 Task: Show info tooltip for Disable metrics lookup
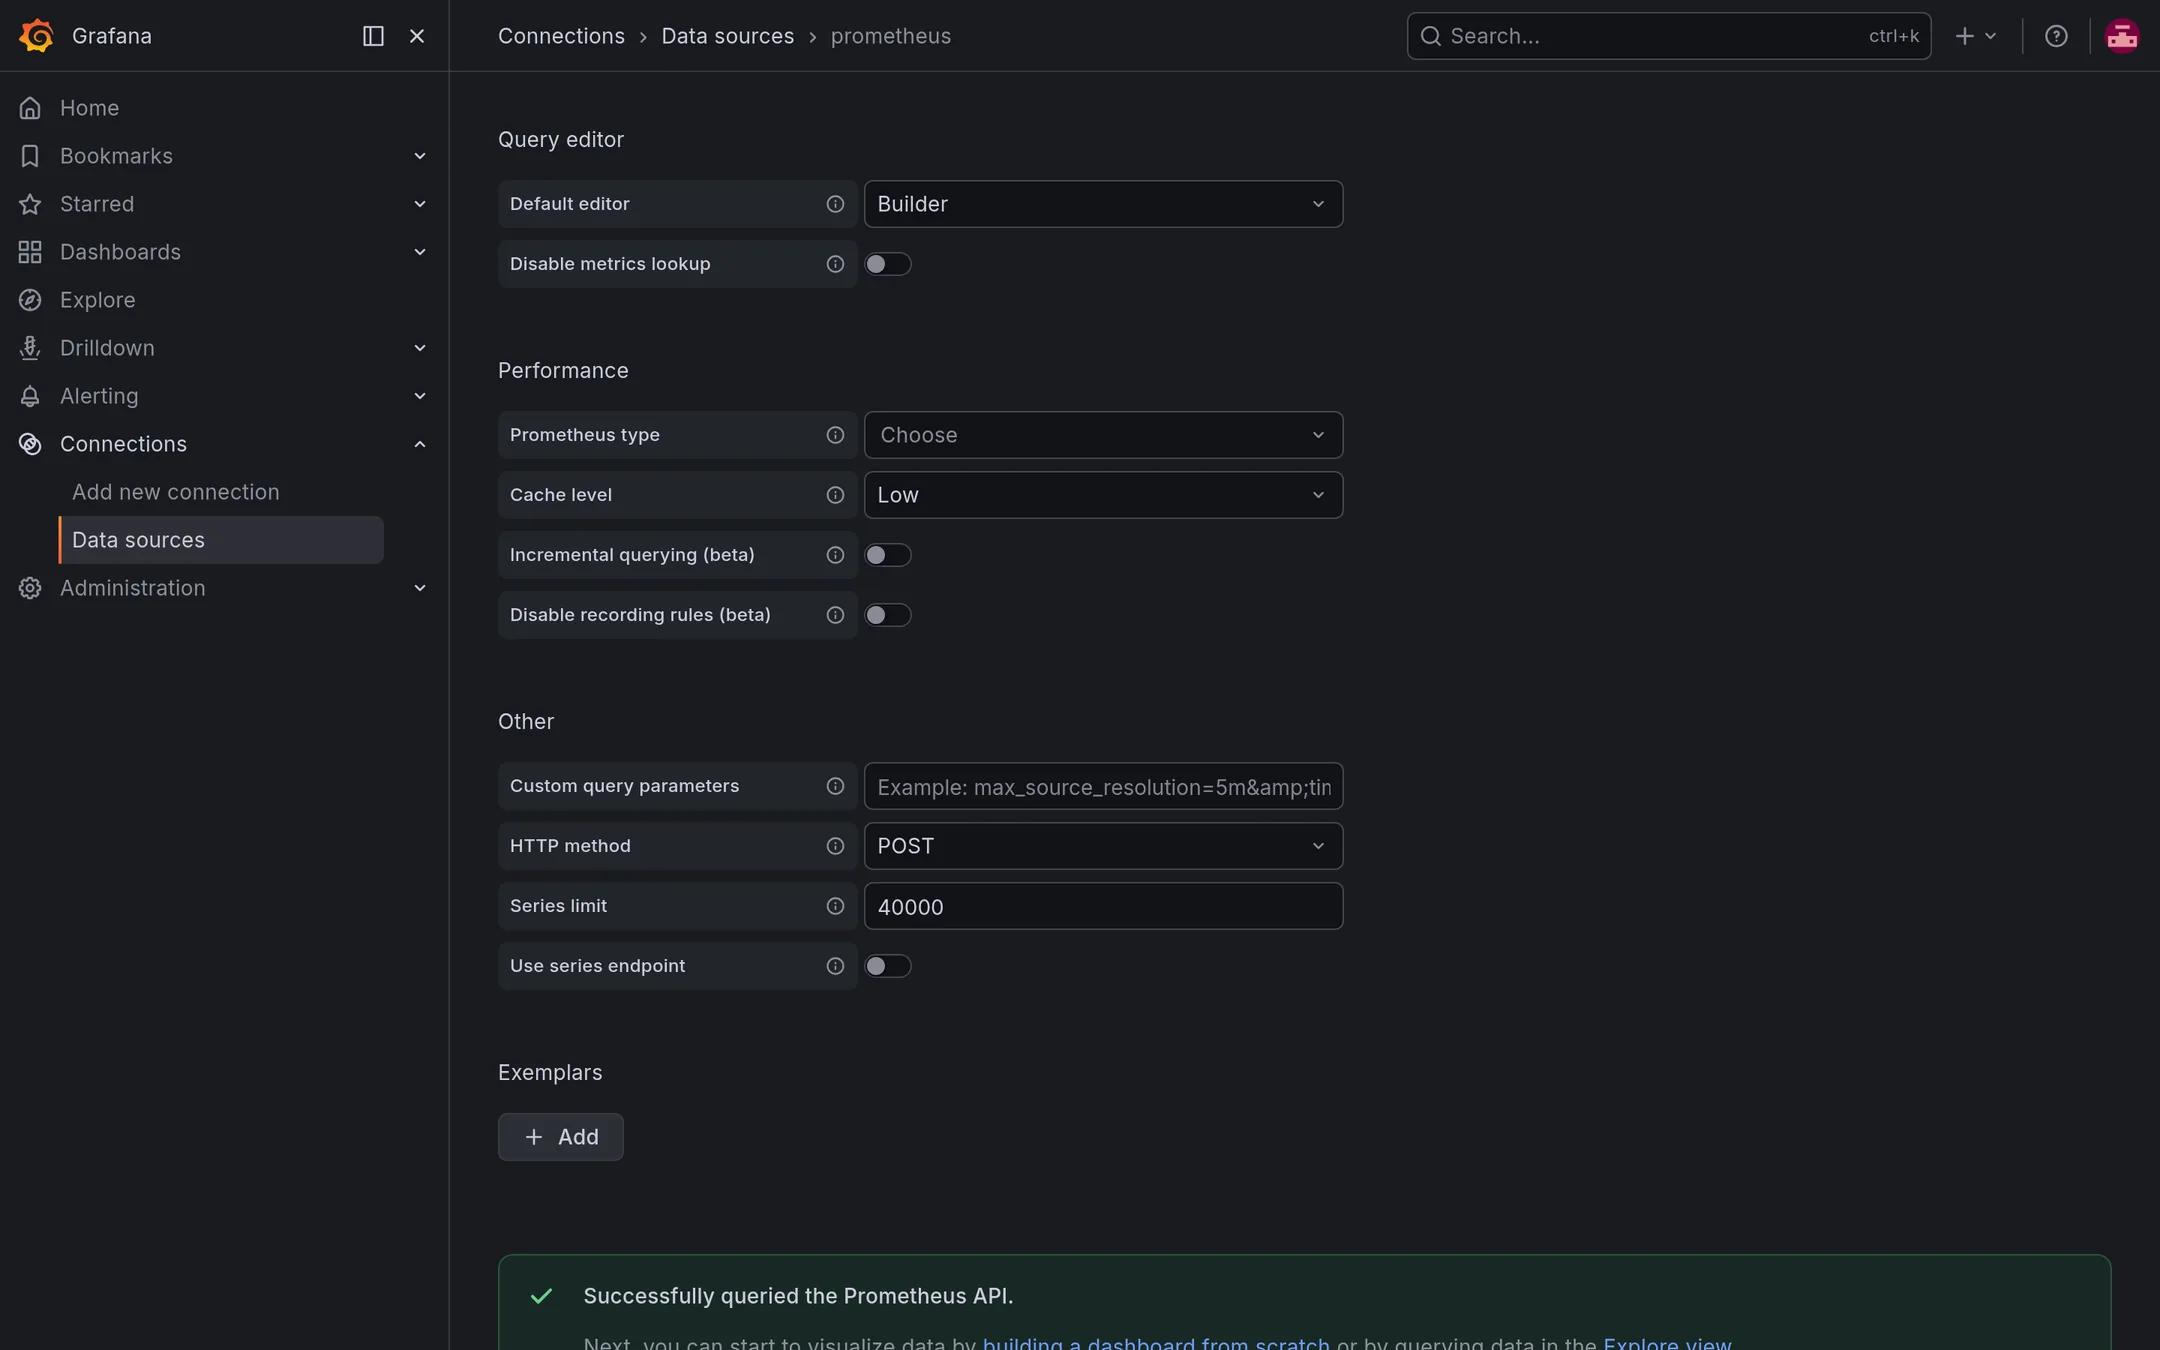point(835,264)
